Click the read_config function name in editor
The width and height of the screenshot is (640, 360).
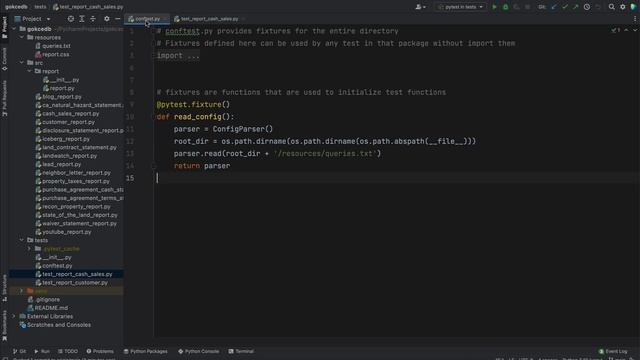coord(197,117)
